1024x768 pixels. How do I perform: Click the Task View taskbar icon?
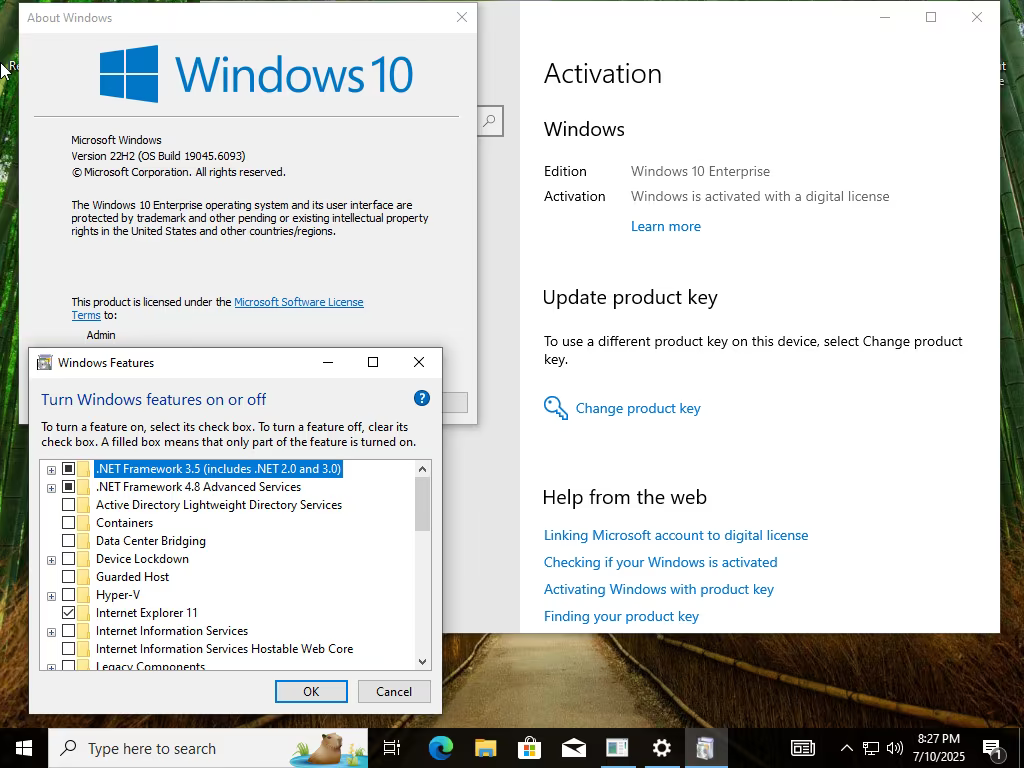pyautogui.click(x=392, y=748)
